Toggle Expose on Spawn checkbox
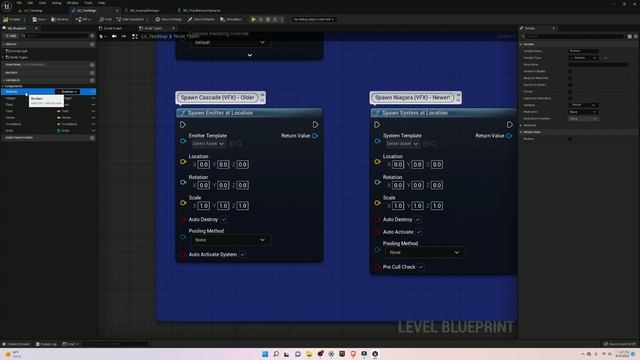The width and height of the screenshot is (640, 360). tap(570, 85)
